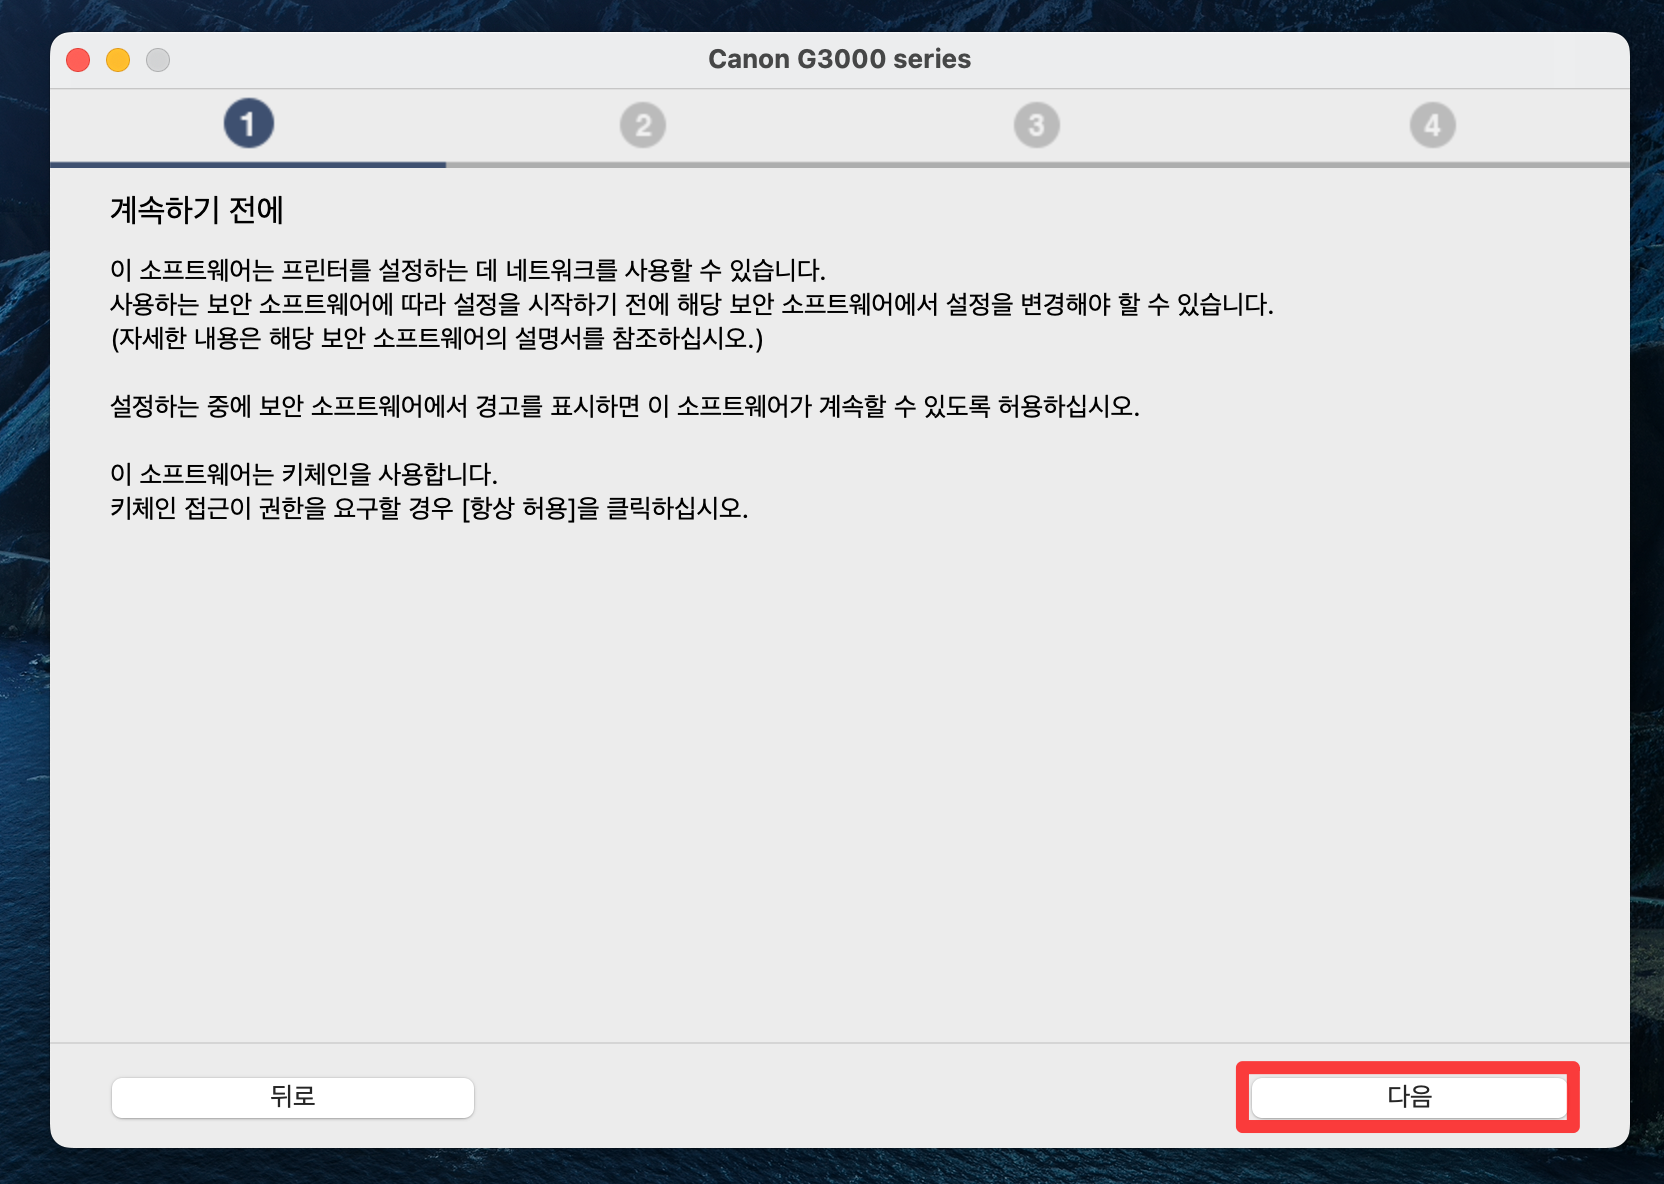Click the line mentioning 네트워크를 사용할 수 있습니다
Image resolution: width=1664 pixels, height=1184 pixels.
pos(468,270)
